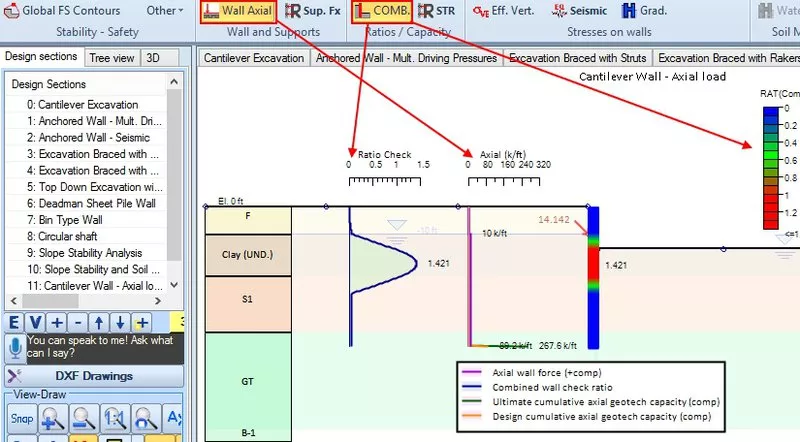
Task: Click the Clay (UND.) soil layer
Action: (248, 255)
